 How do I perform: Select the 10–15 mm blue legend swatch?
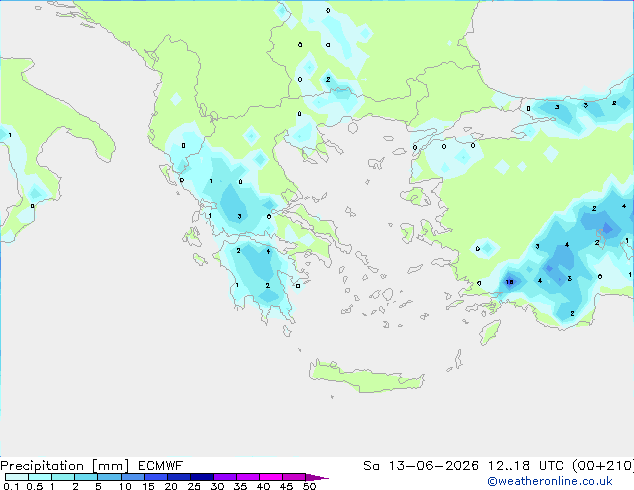click(133, 477)
